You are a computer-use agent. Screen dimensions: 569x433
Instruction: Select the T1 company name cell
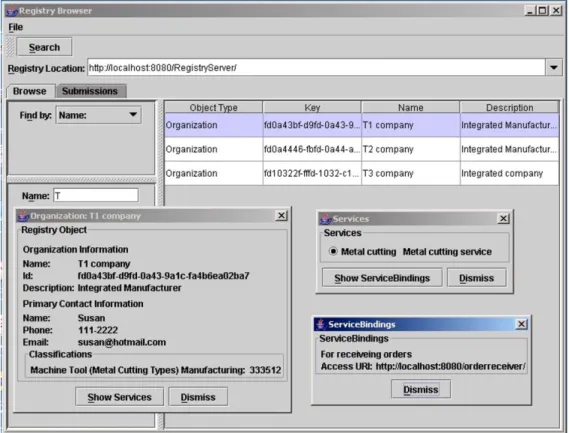click(x=410, y=125)
